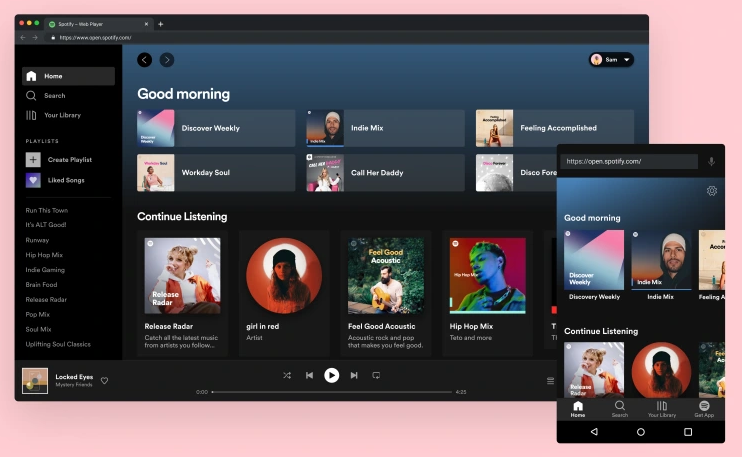This screenshot has height=457, width=742.
Task: Click the Locked Eyes album cover
Action: pyautogui.click(x=35, y=381)
